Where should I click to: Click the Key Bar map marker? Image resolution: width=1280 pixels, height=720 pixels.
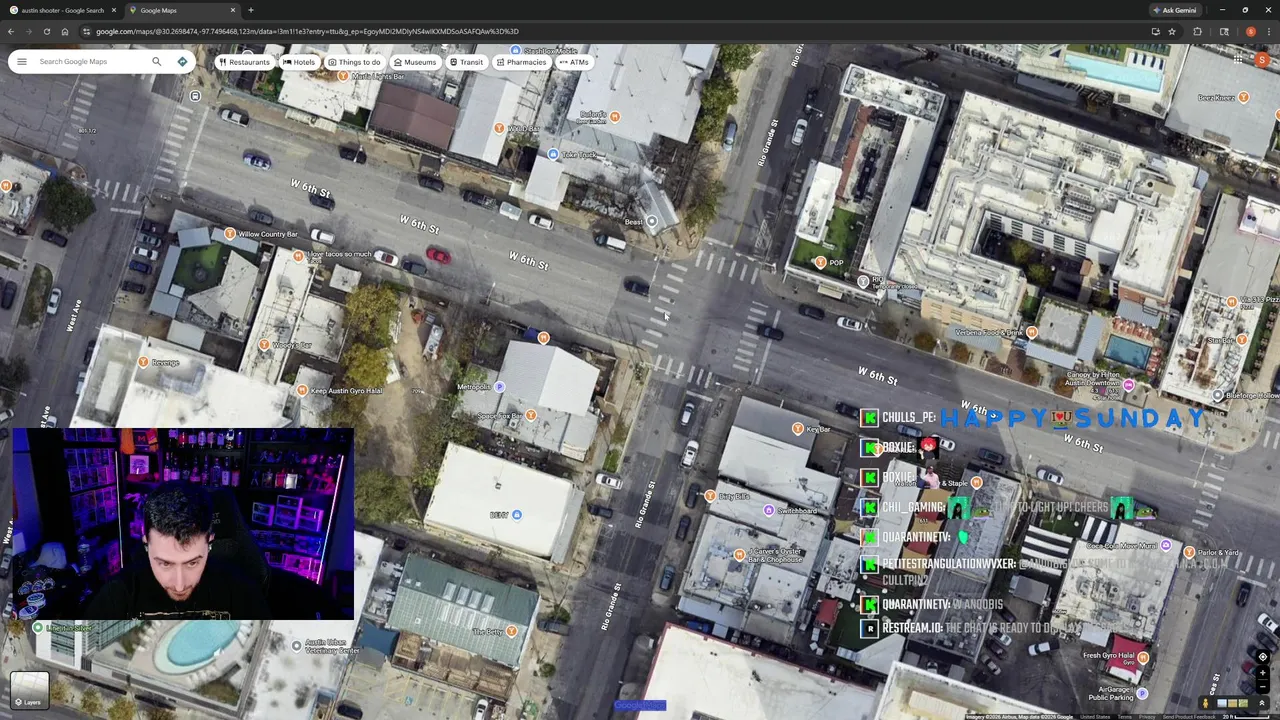click(x=797, y=429)
